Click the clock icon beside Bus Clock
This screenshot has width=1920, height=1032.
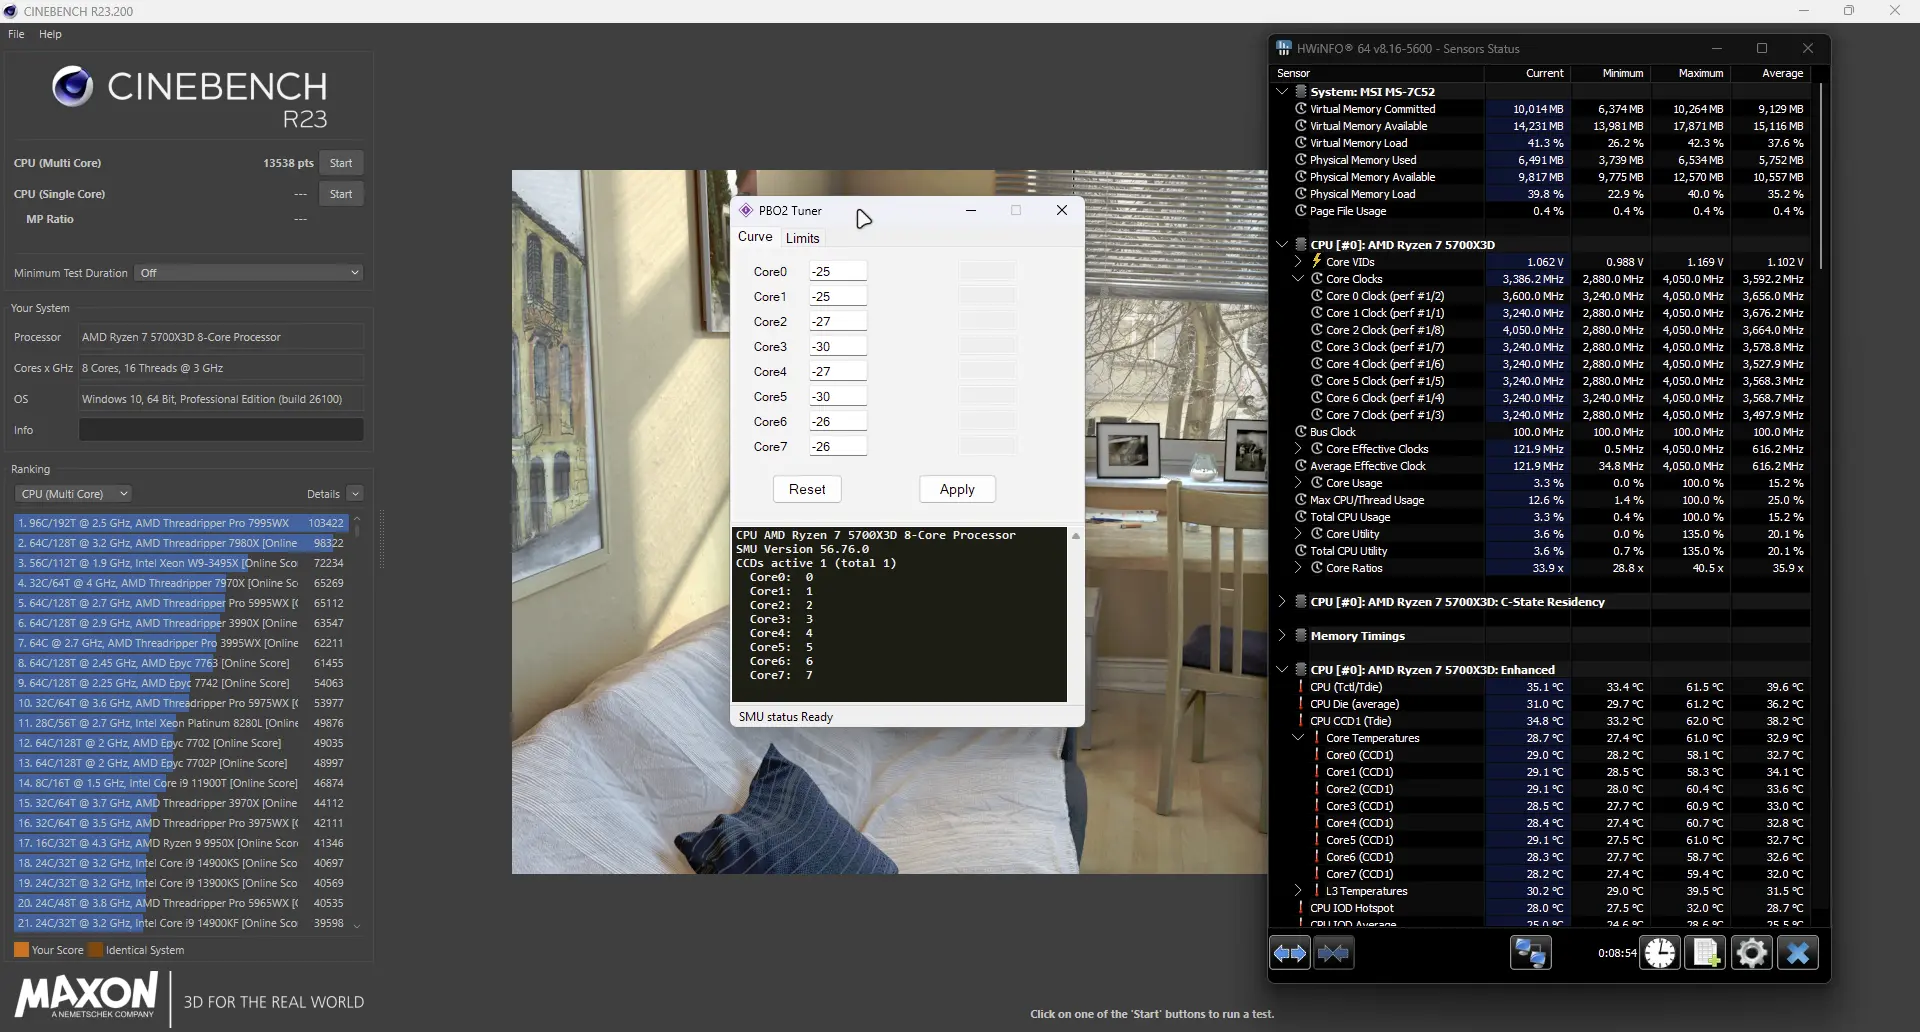tap(1301, 432)
